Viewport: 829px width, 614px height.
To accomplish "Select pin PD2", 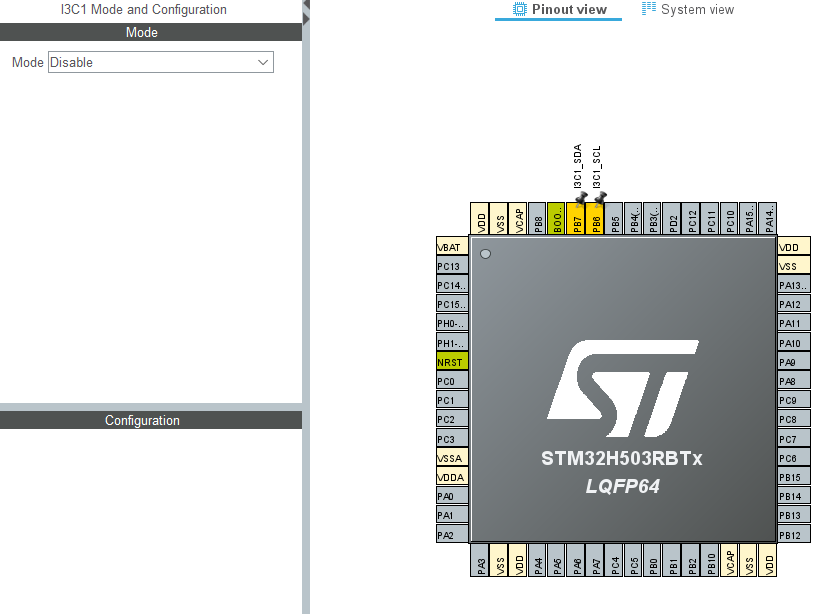I will (672, 218).
